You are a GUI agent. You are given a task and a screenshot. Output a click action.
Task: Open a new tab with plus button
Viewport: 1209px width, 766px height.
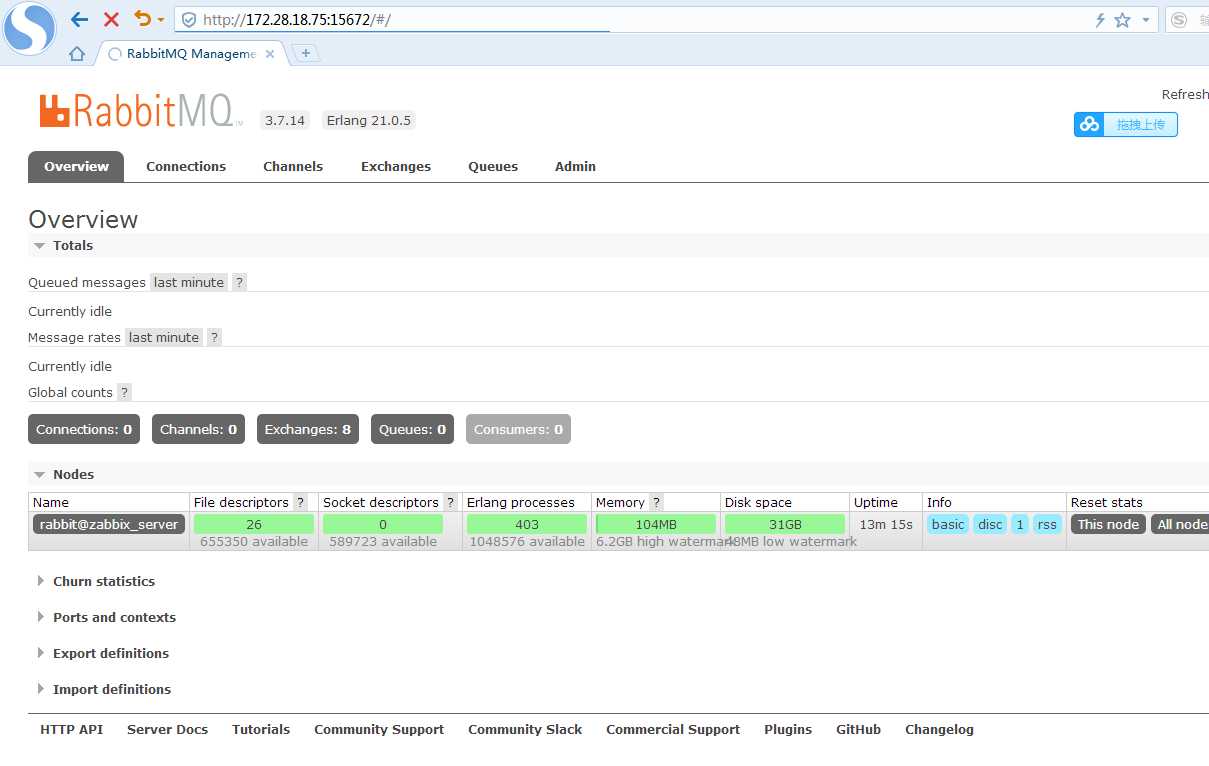point(306,54)
